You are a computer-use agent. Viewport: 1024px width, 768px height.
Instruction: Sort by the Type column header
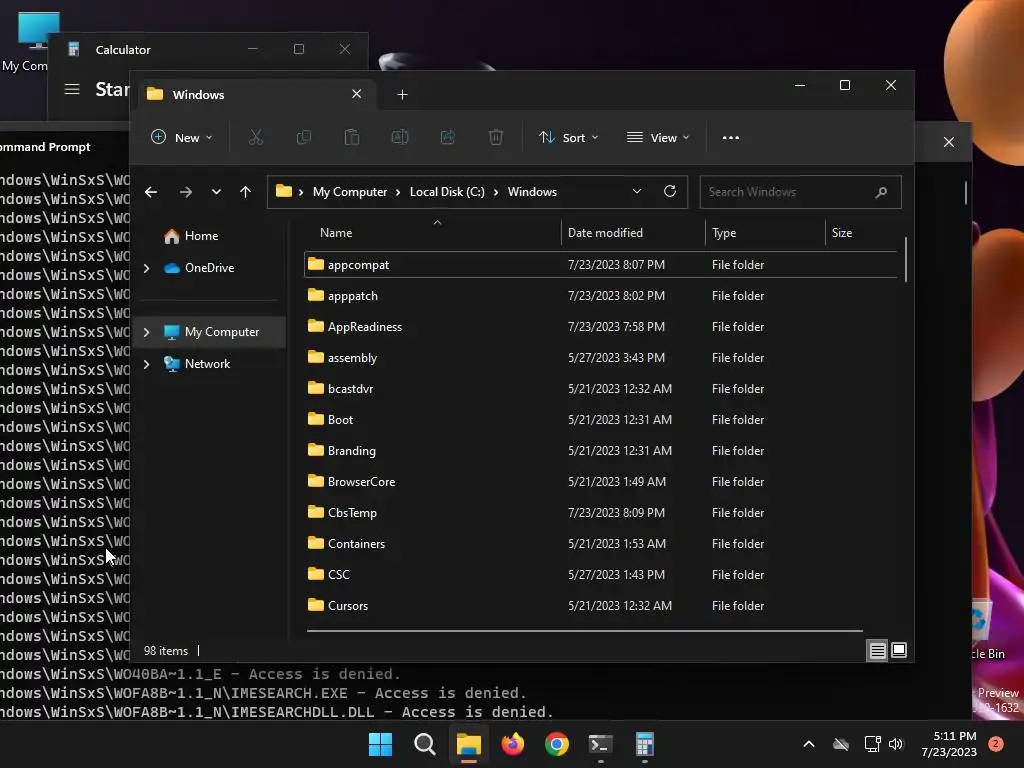[765, 232]
